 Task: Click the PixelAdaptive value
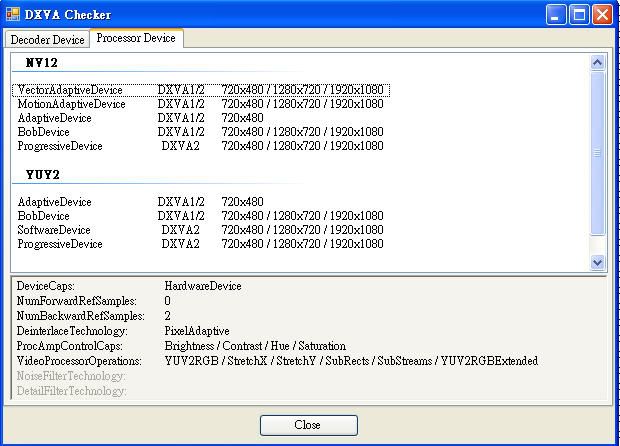(197, 331)
